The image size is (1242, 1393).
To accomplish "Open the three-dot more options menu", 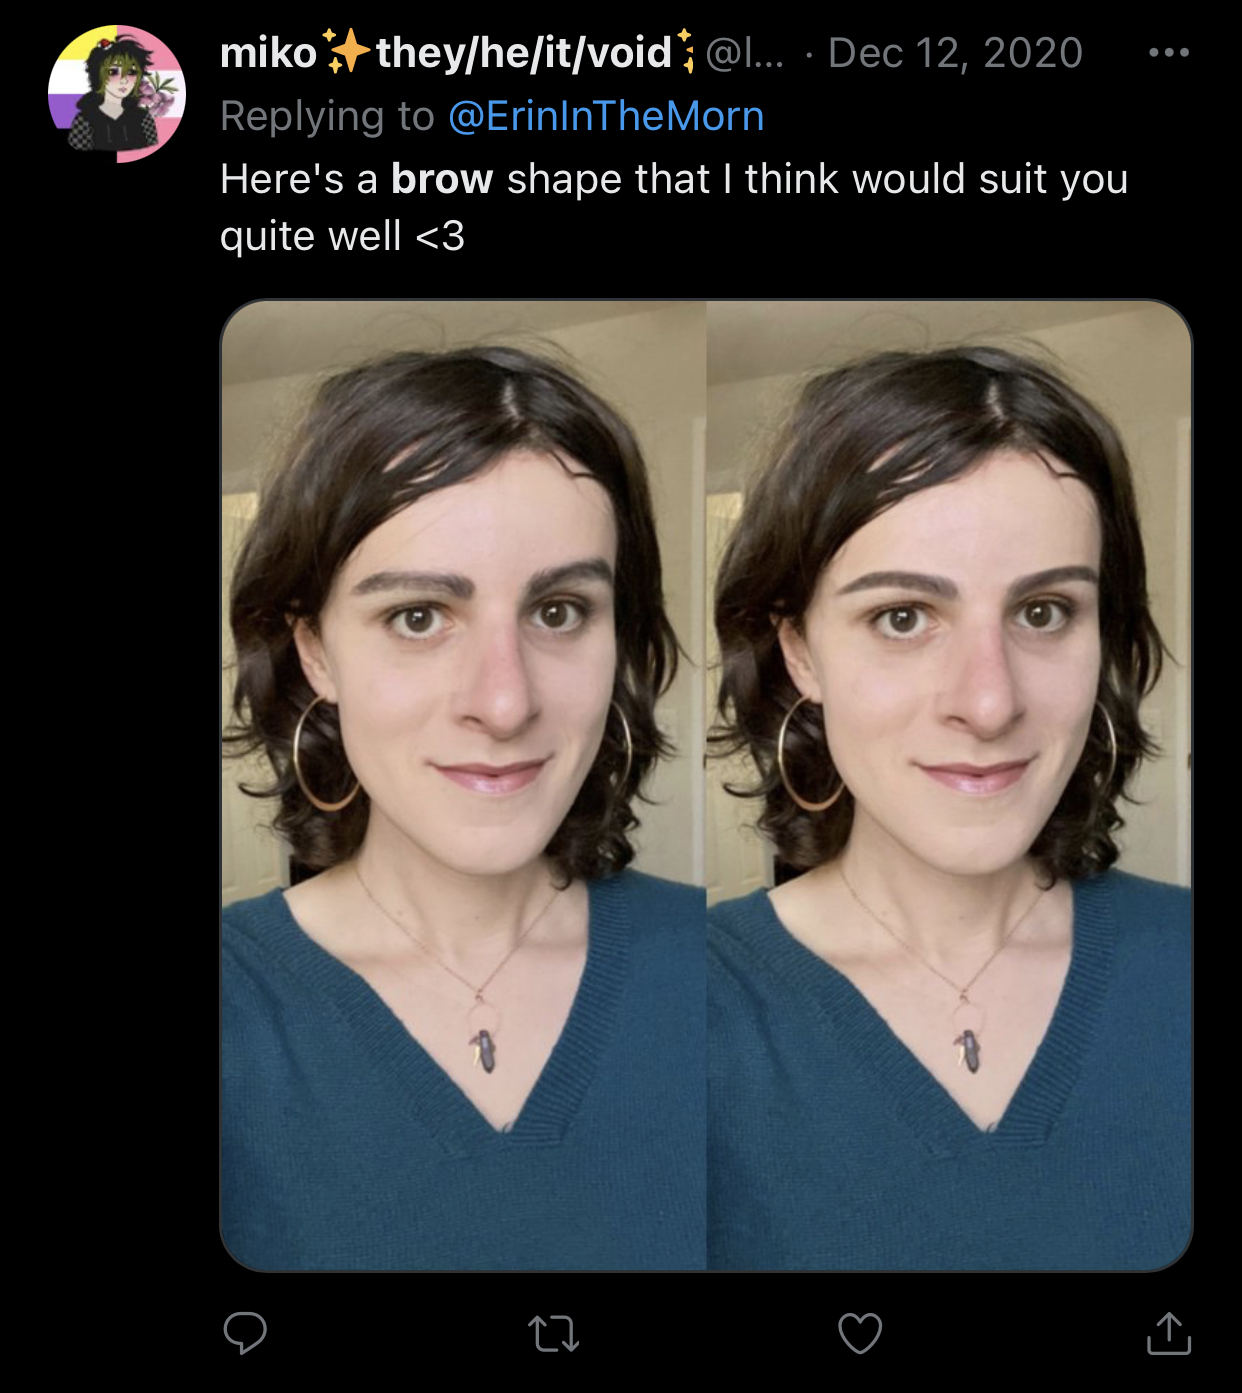I will coord(1169,52).
